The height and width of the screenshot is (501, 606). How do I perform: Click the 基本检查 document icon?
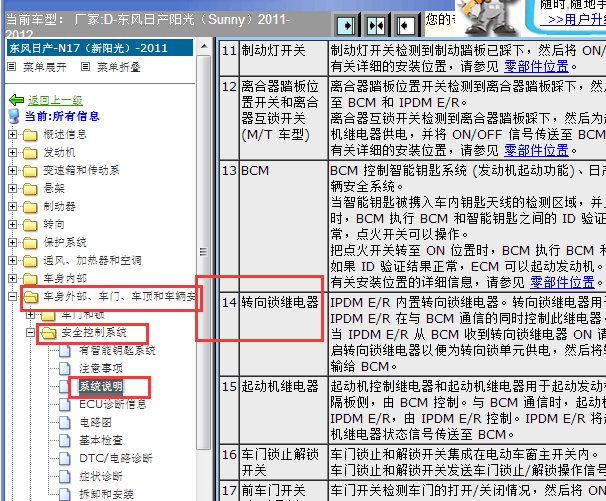(65, 440)
